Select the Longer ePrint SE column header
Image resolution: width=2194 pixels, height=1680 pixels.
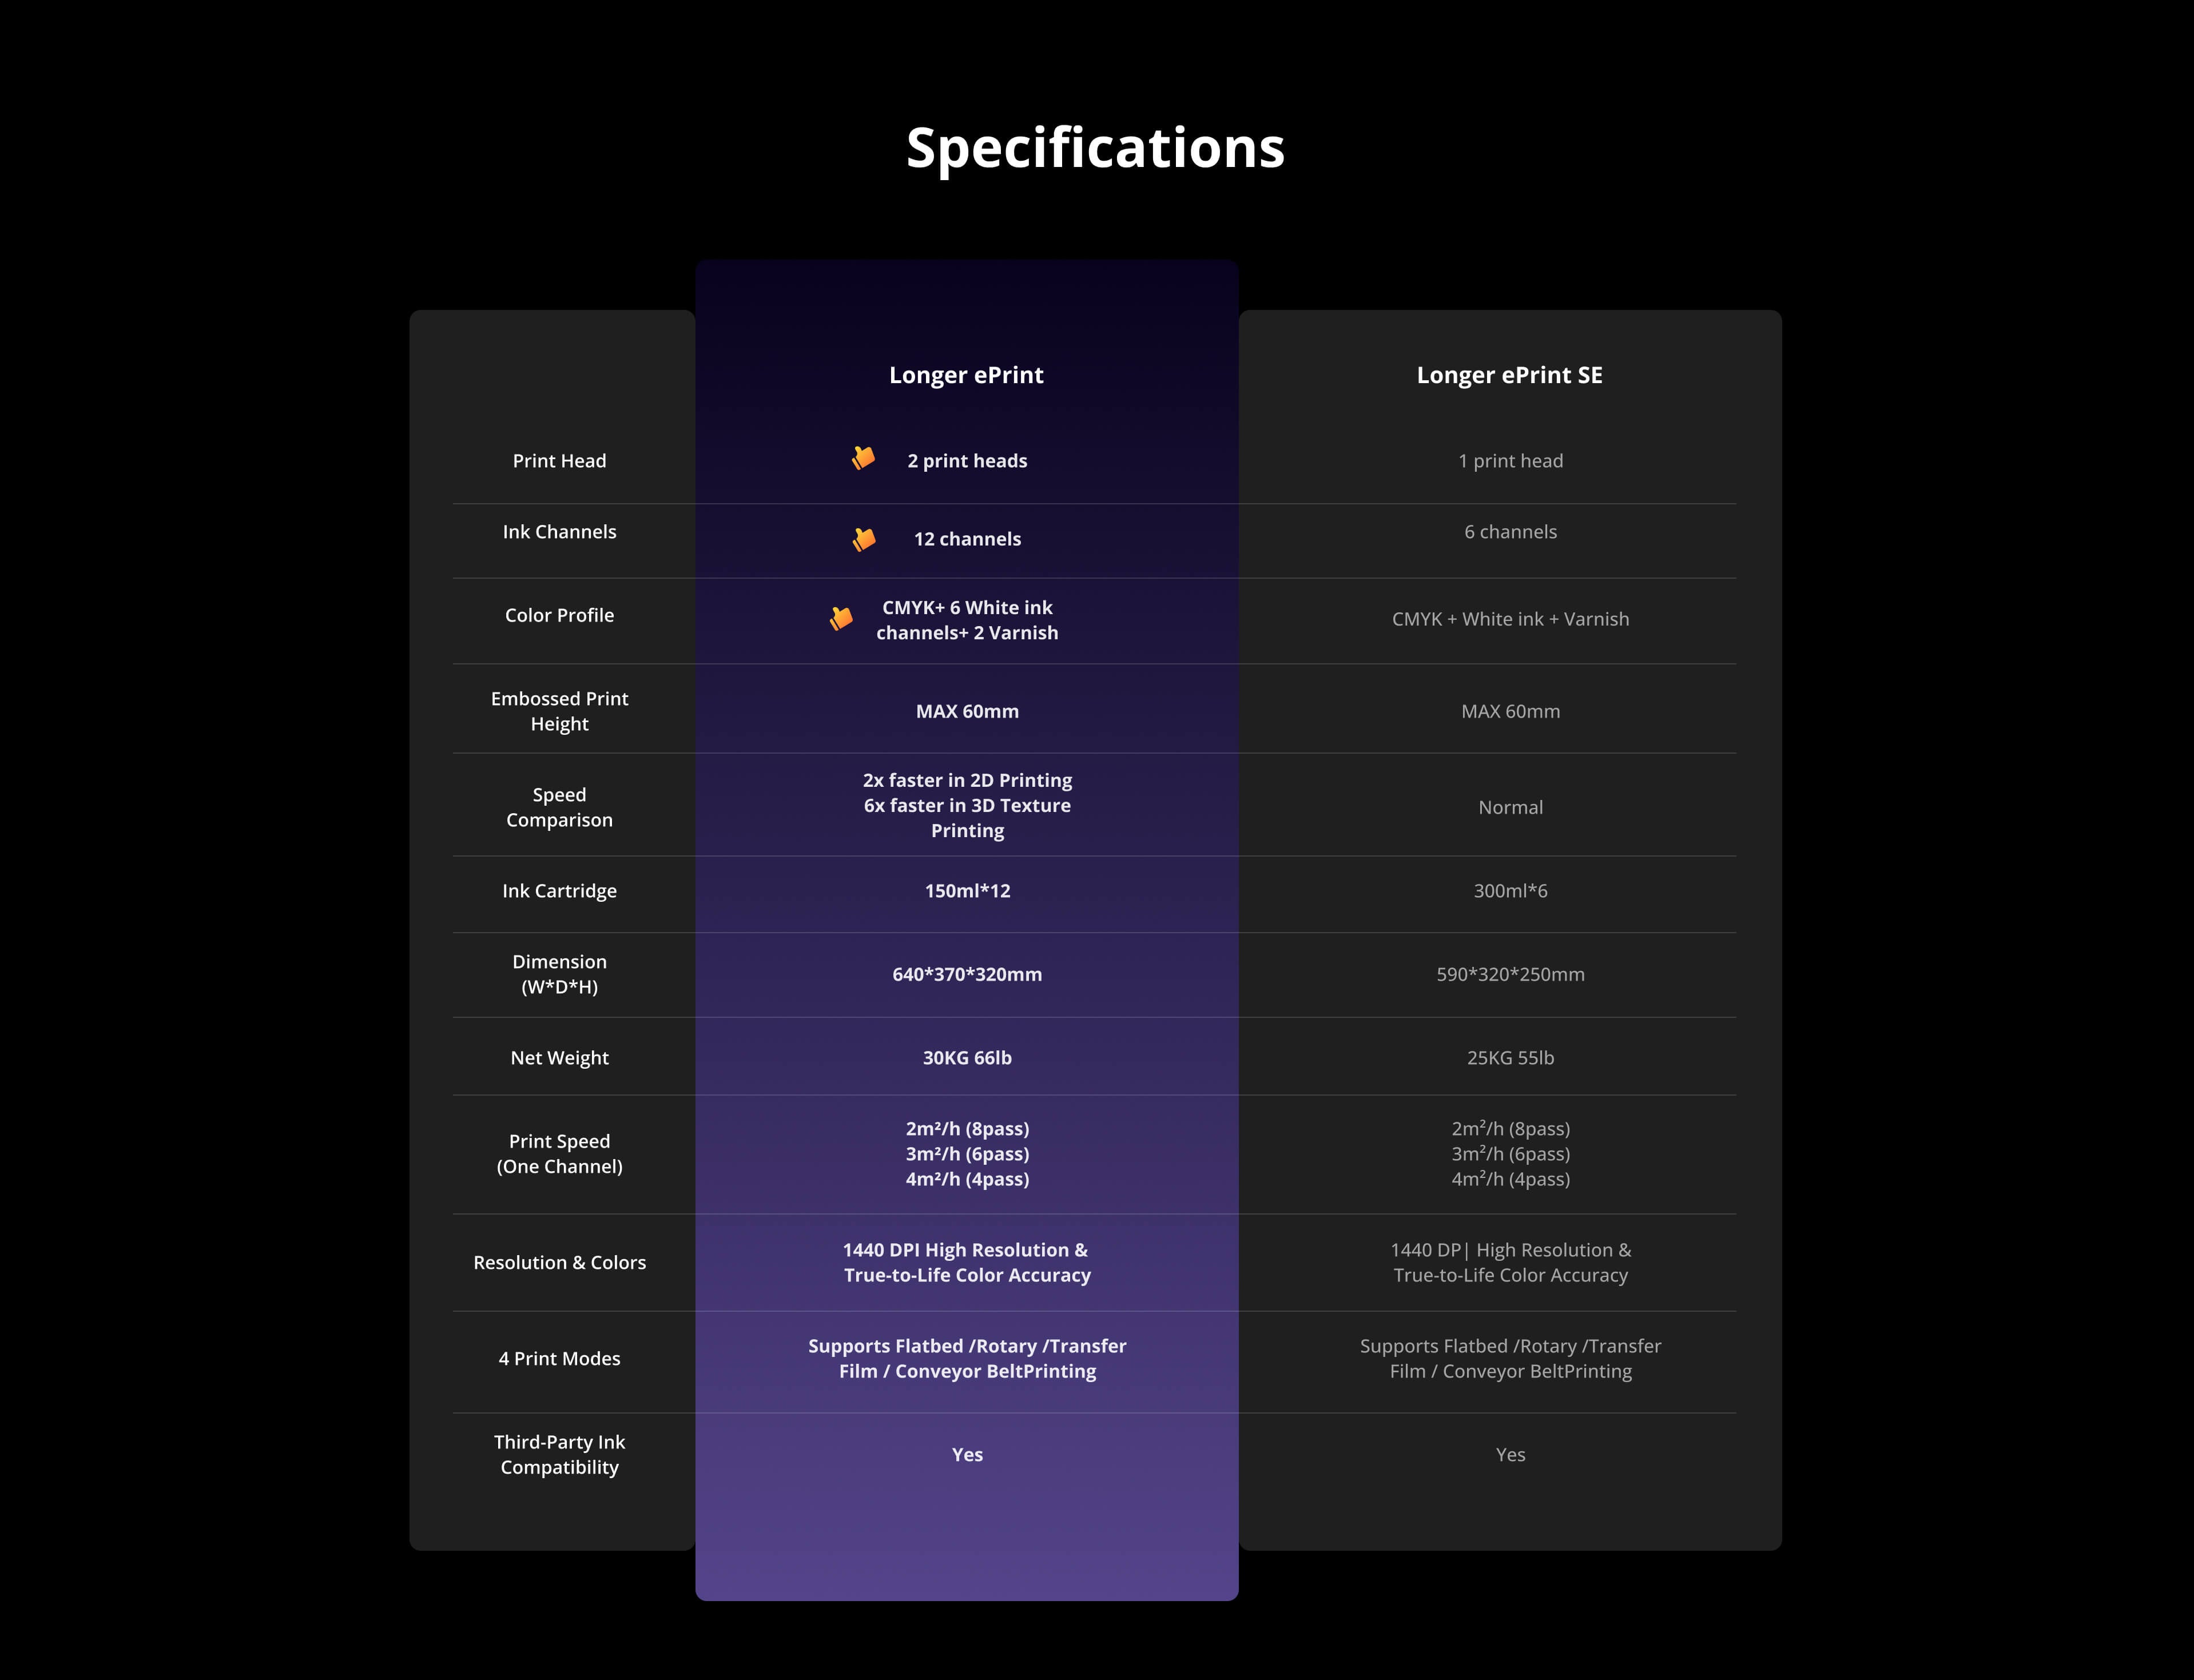click(1509, 375)
